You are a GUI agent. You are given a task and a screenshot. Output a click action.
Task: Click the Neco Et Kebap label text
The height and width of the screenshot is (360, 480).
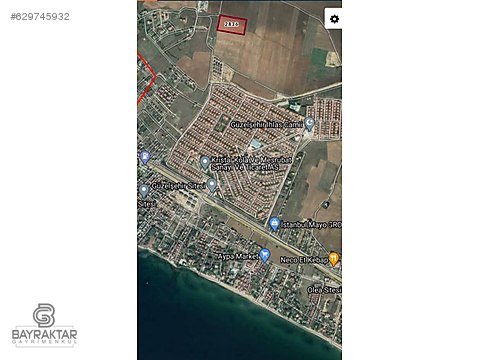[x=304, y=259]
